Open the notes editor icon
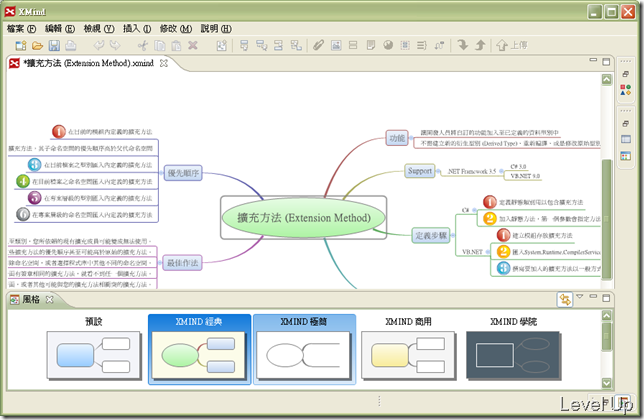 click(370, 45)
